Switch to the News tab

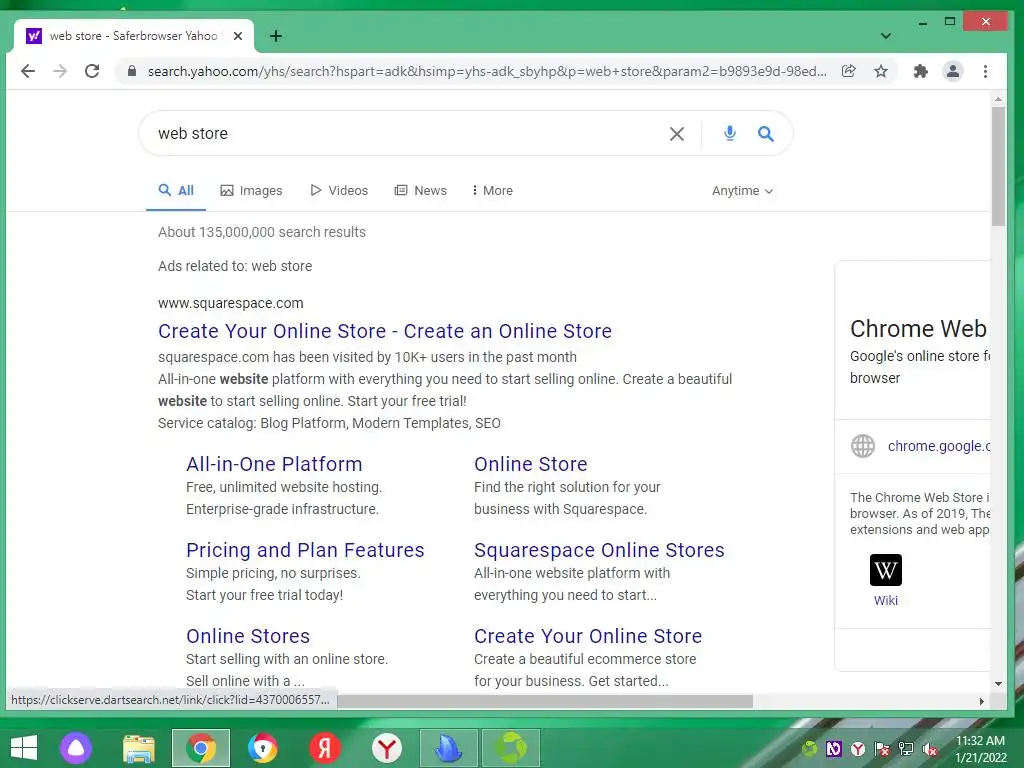pos(421,191)
